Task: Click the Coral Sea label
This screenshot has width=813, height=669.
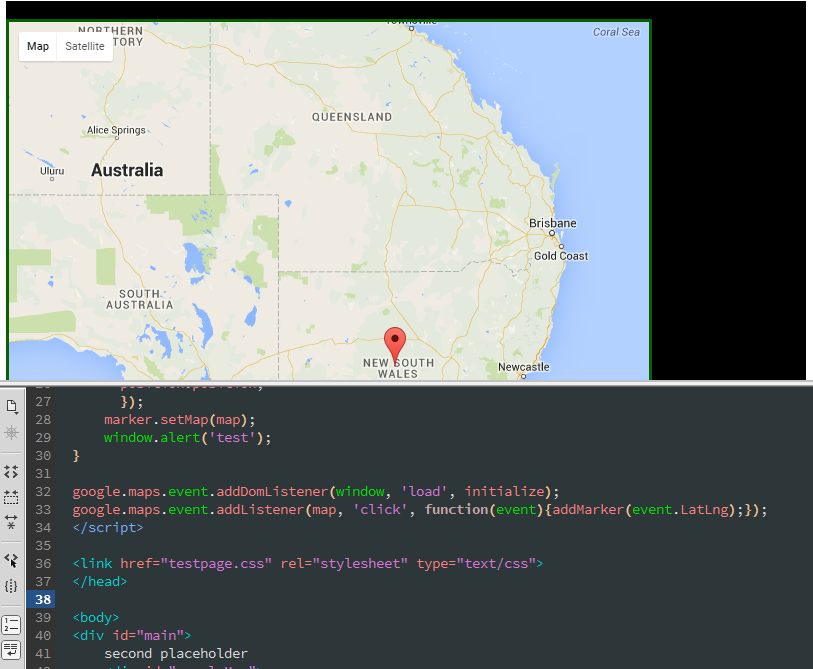Action: [616, 32]
